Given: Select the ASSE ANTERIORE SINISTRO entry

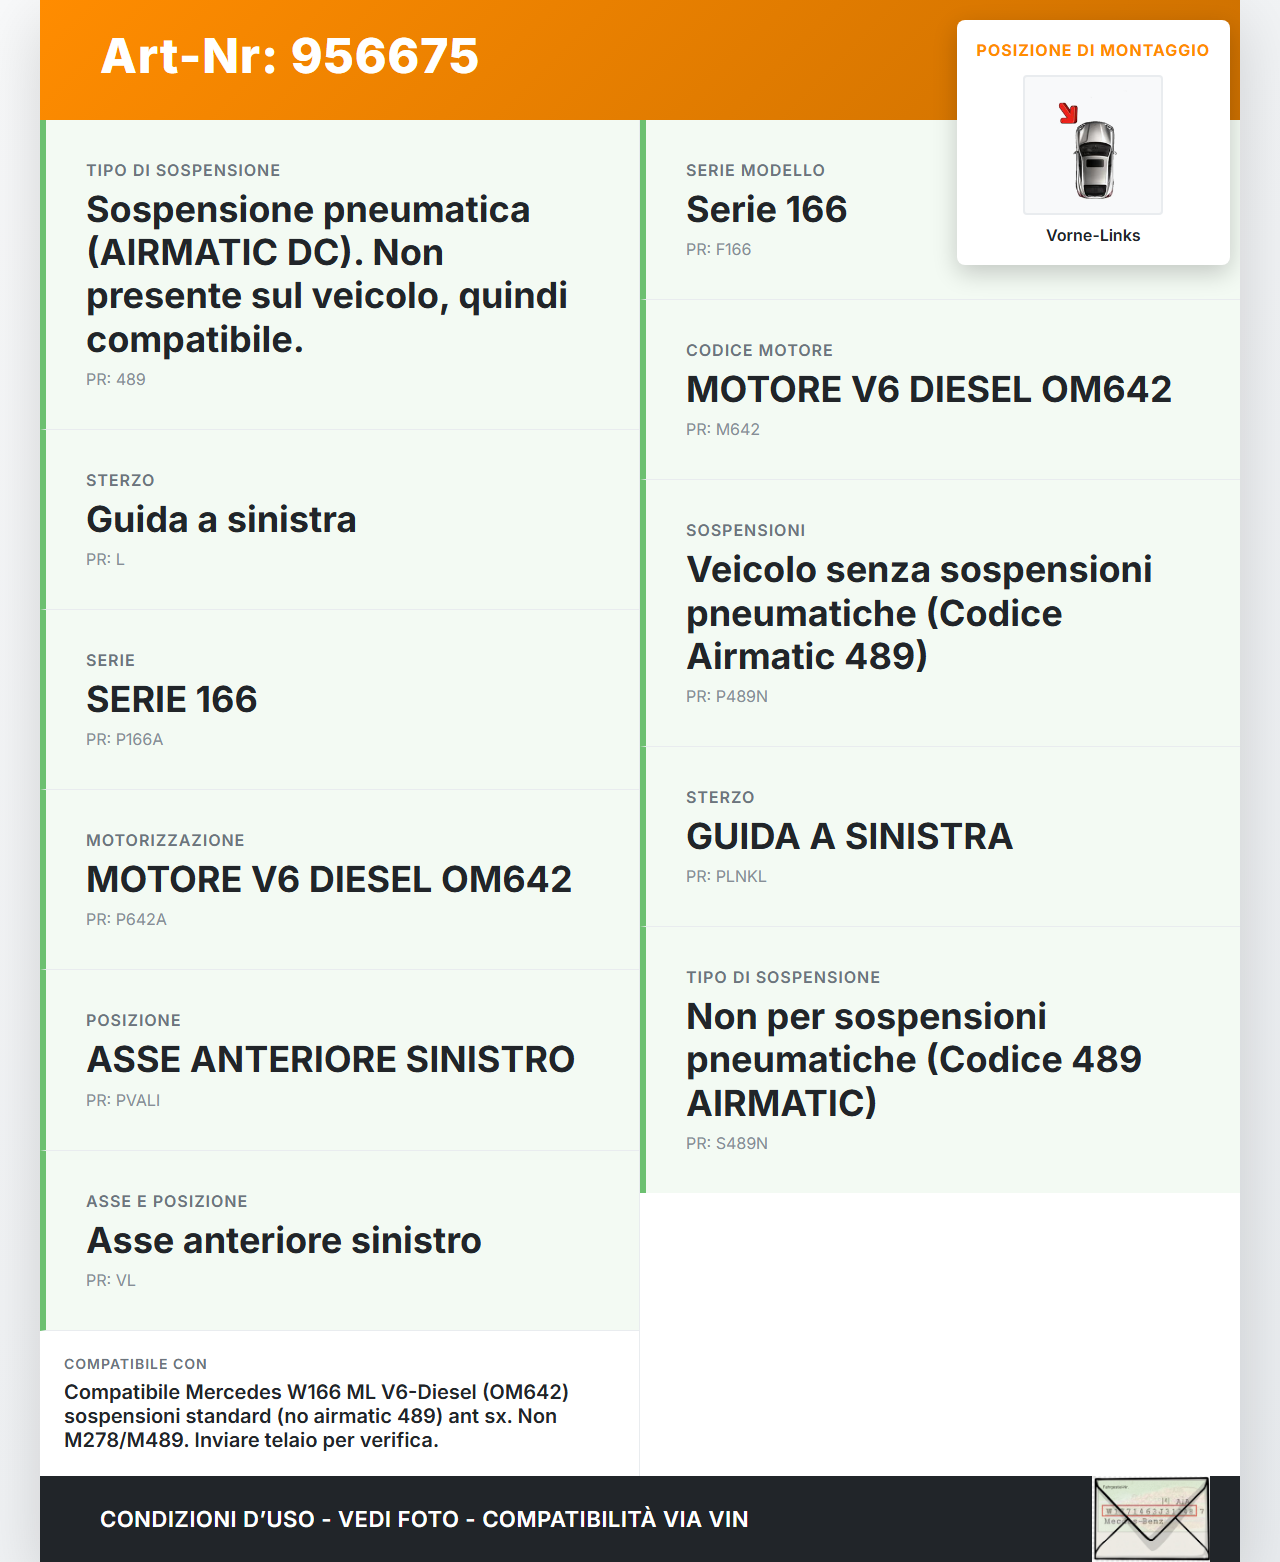Looking at the screenshot, I should [330, 1060].
